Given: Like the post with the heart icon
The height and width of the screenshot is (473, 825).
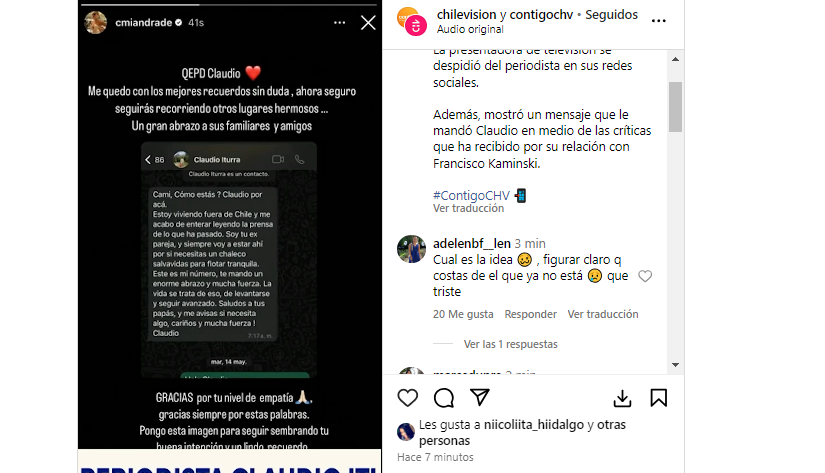Looking at the screenshot, I should tap(407, 398).
